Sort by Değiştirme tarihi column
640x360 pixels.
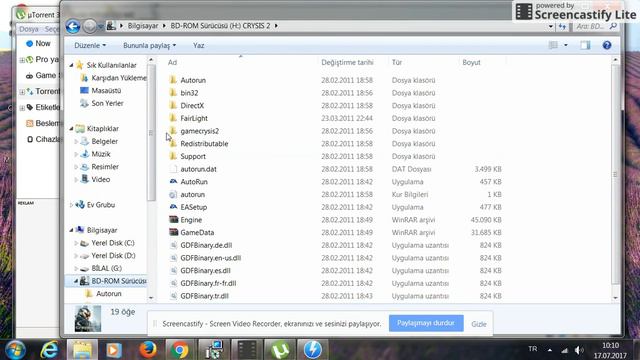click(x=347, y=62)
